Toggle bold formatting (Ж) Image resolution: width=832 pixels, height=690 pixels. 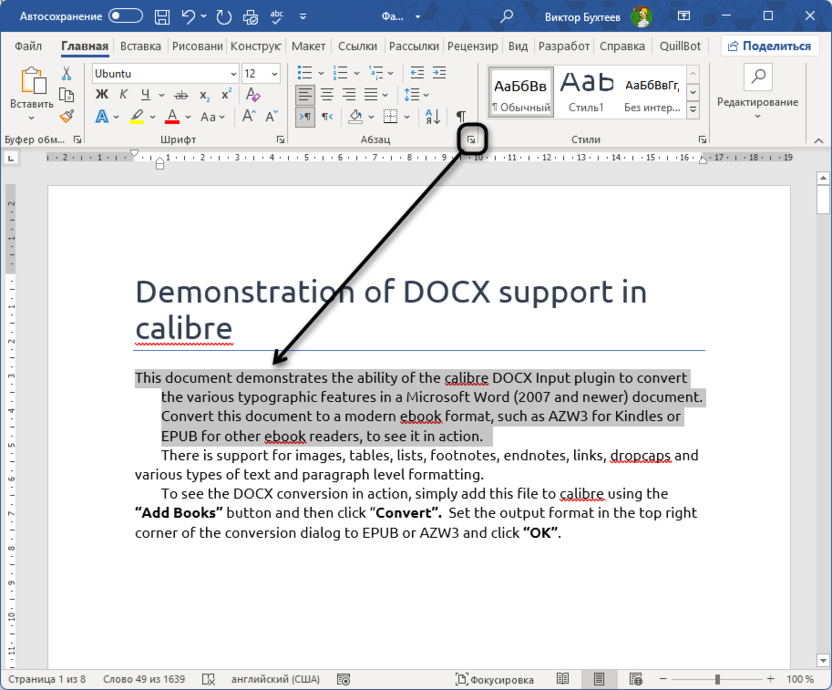click(x=101, y=95)
